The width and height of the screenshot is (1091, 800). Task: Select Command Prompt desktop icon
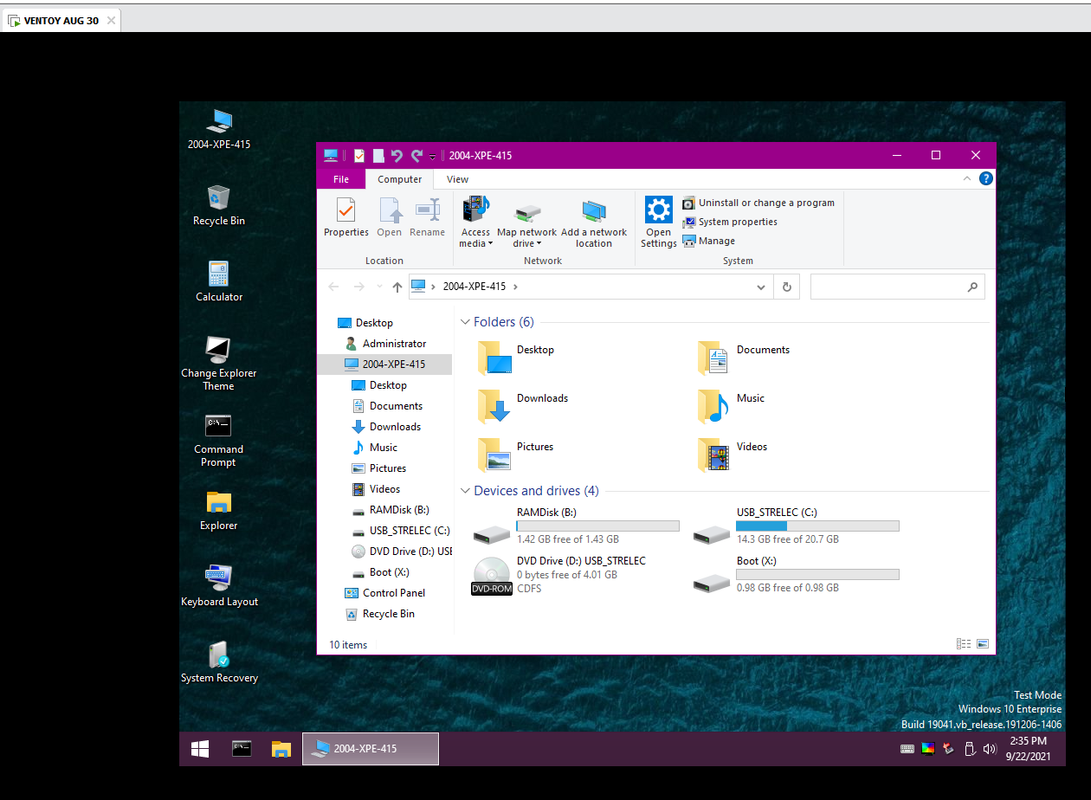218,440
